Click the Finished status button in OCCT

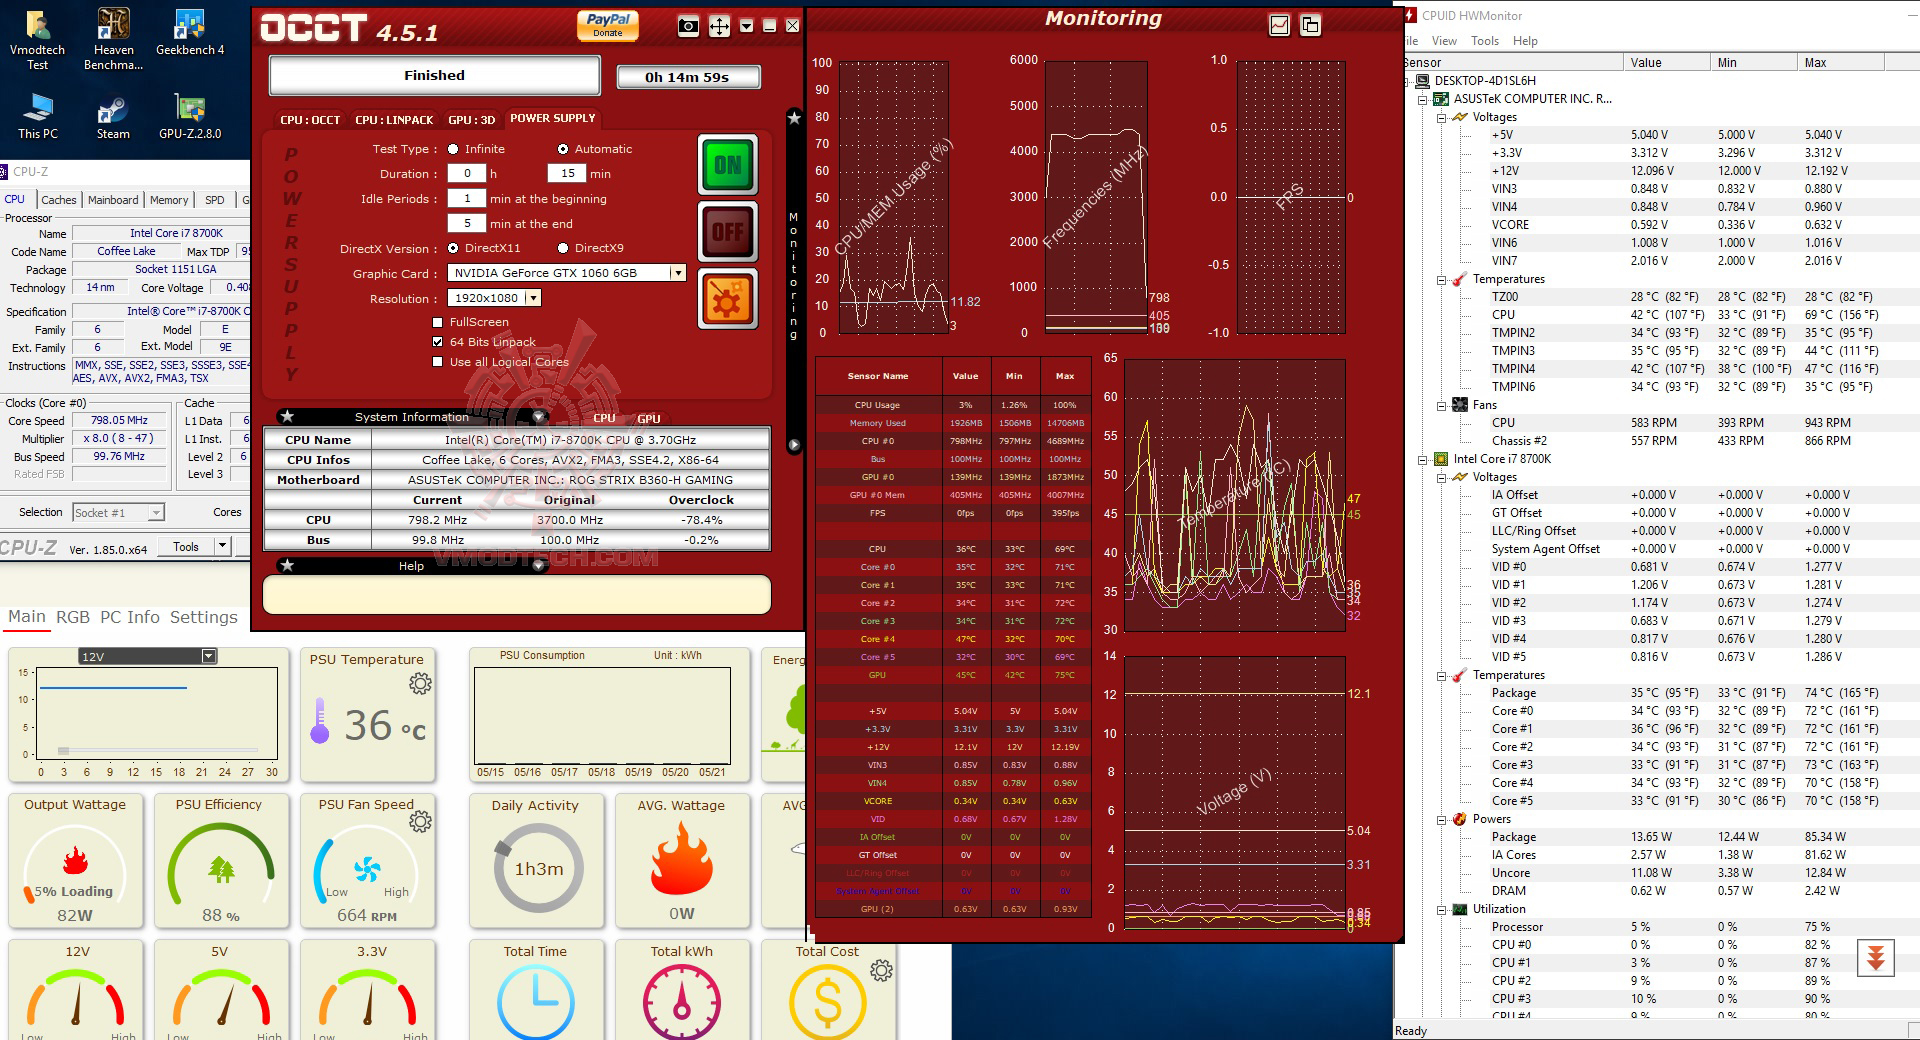(434, 75)
